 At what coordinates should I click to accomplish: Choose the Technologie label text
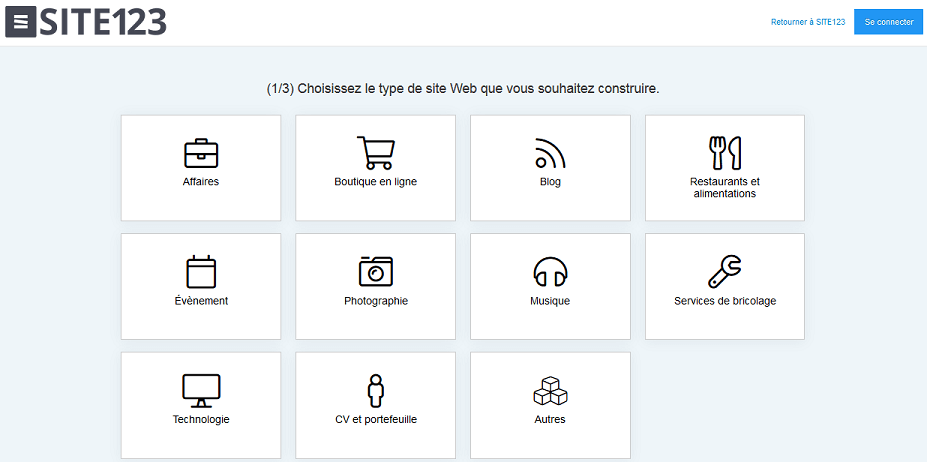pos(201,419)
